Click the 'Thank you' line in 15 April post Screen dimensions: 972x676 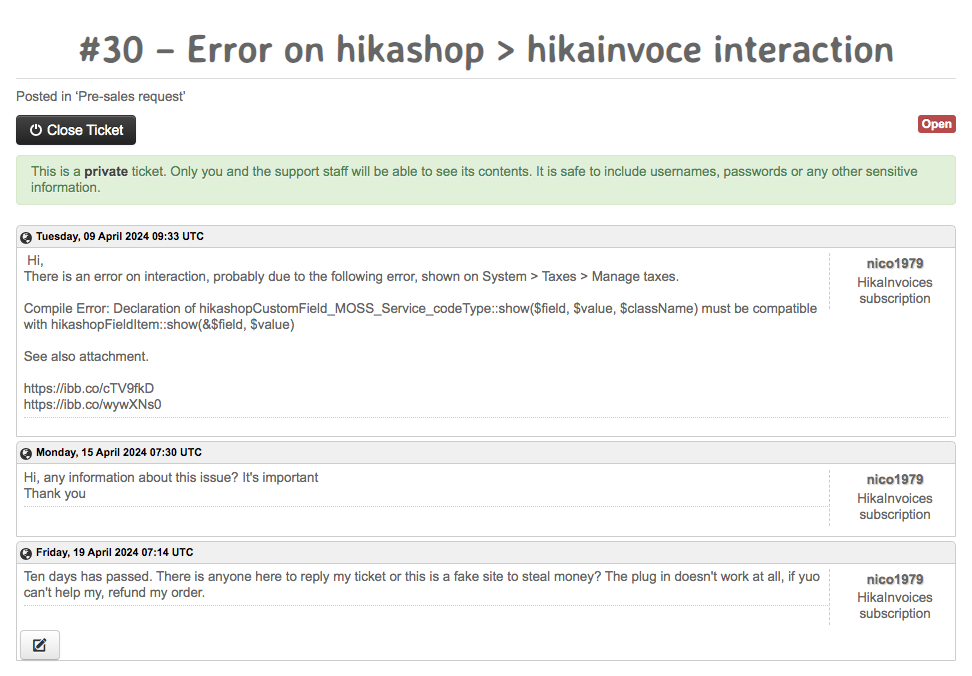coord(55,494)
